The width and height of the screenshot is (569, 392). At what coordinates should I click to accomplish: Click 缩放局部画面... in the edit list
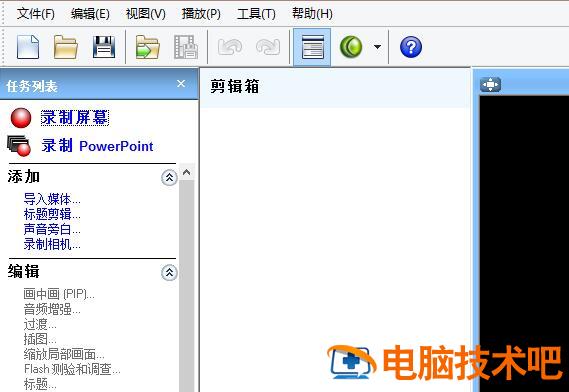(x=64, y=354)
